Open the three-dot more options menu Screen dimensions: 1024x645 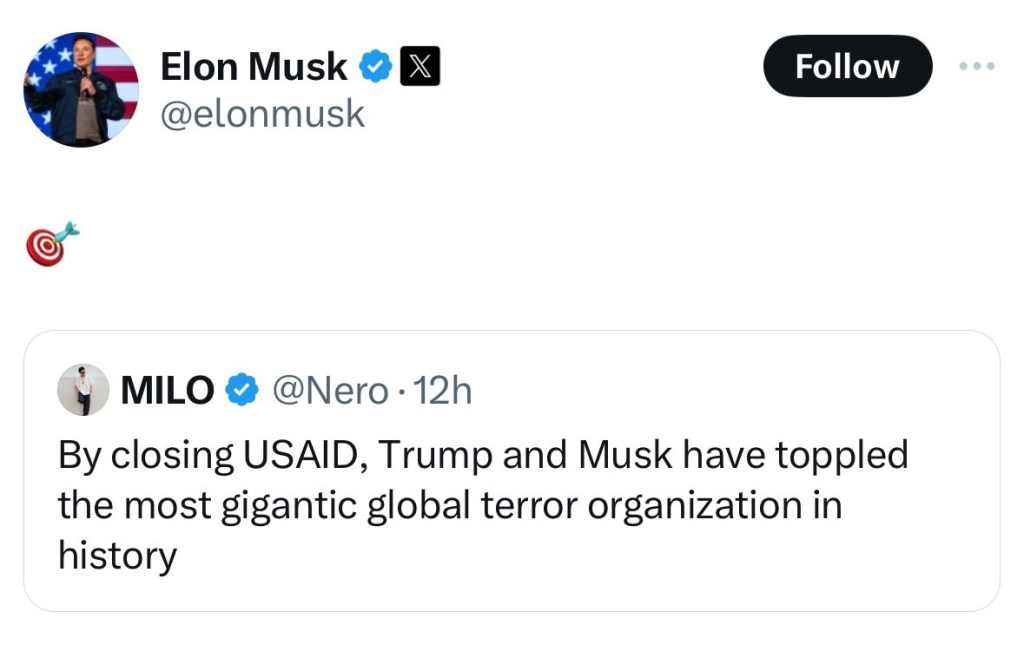[x=976, y=66]
